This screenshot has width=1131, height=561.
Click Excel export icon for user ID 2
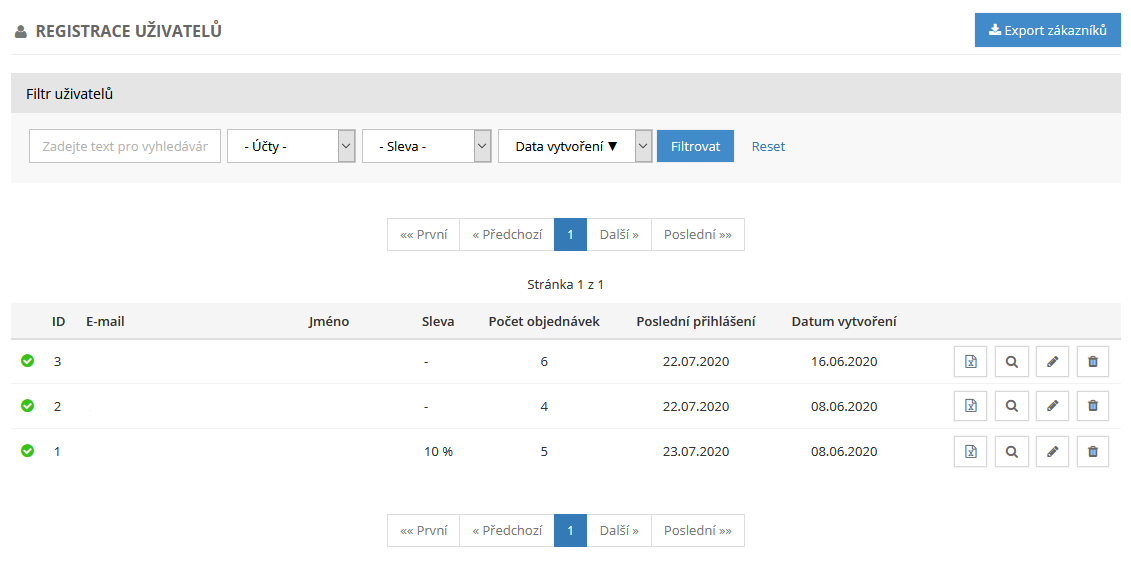pyautogui.click(x=970, y=406)
